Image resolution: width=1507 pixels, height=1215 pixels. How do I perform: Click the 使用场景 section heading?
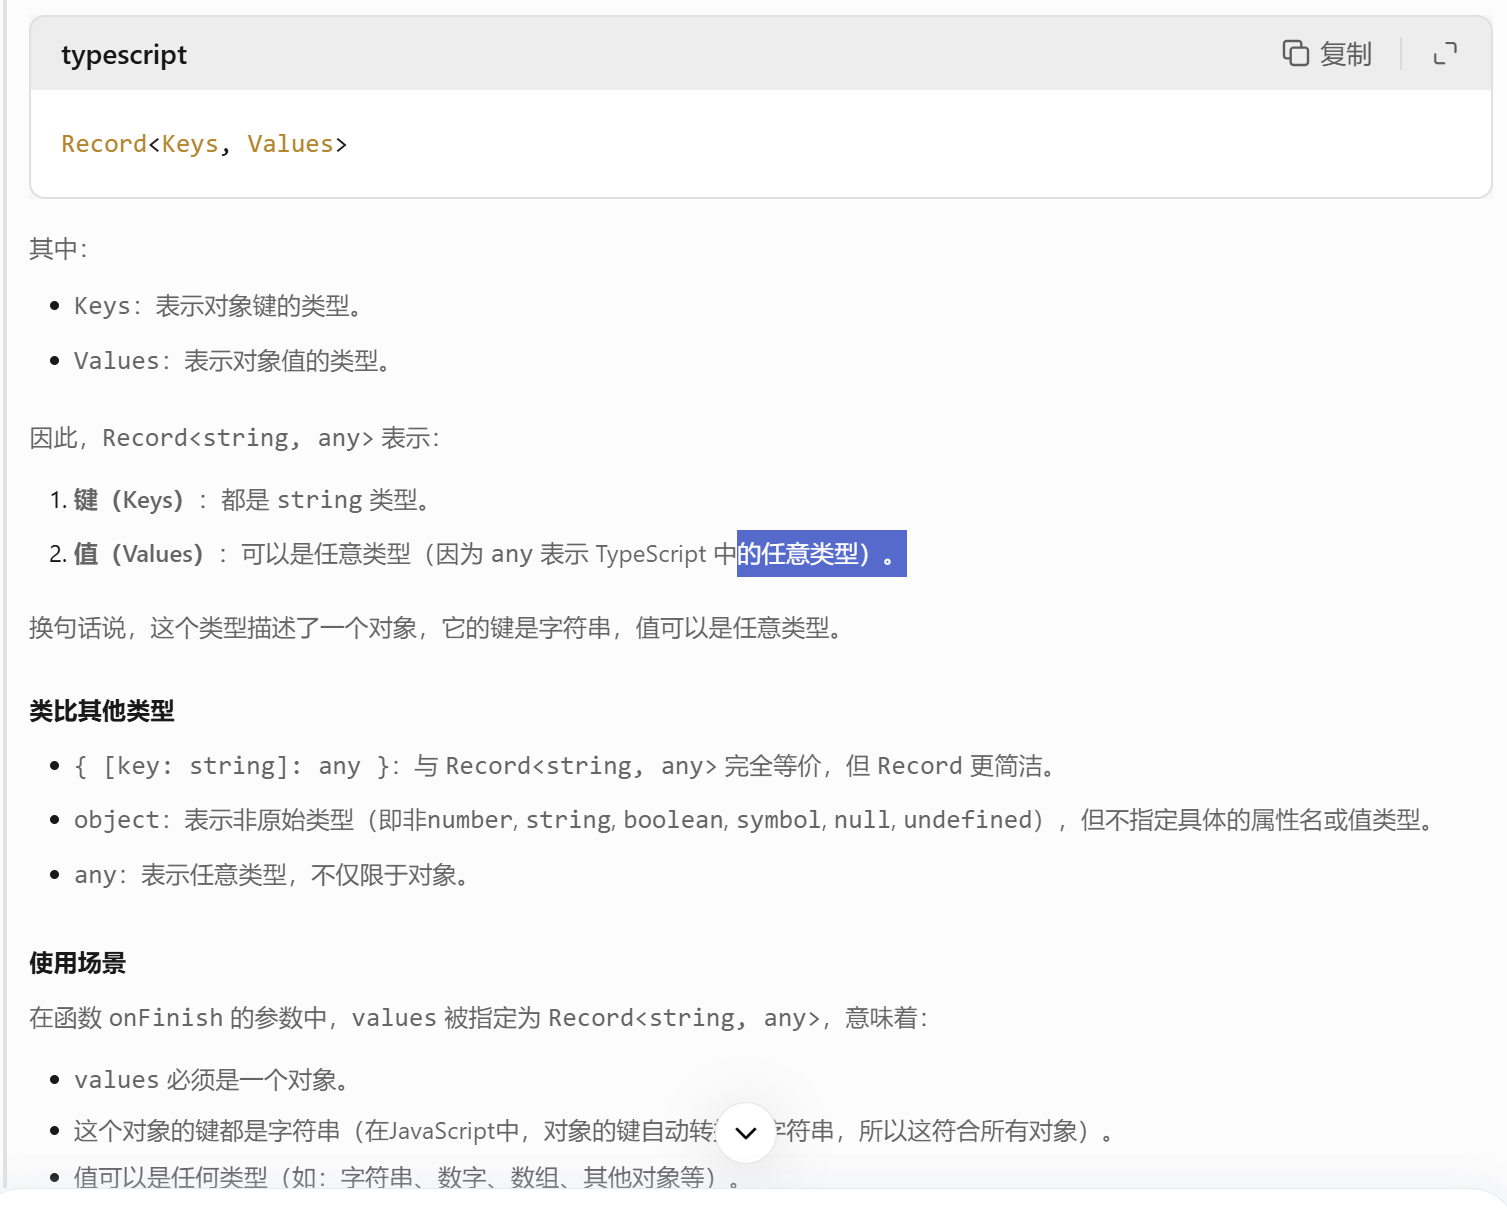pyautogui.click(x=78, y=962)
